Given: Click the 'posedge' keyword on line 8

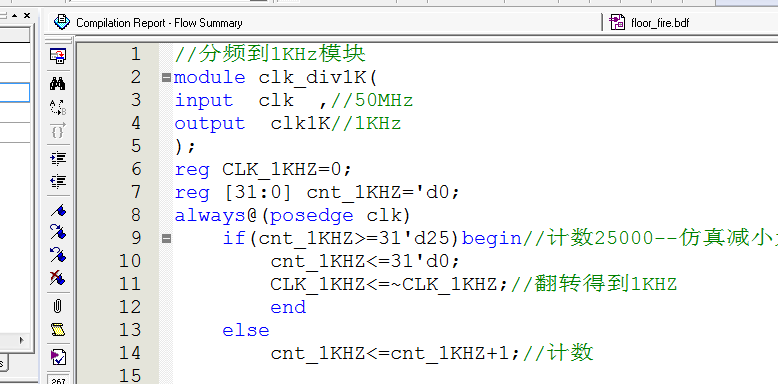Looking at the screenshot, I should point(312,215).
